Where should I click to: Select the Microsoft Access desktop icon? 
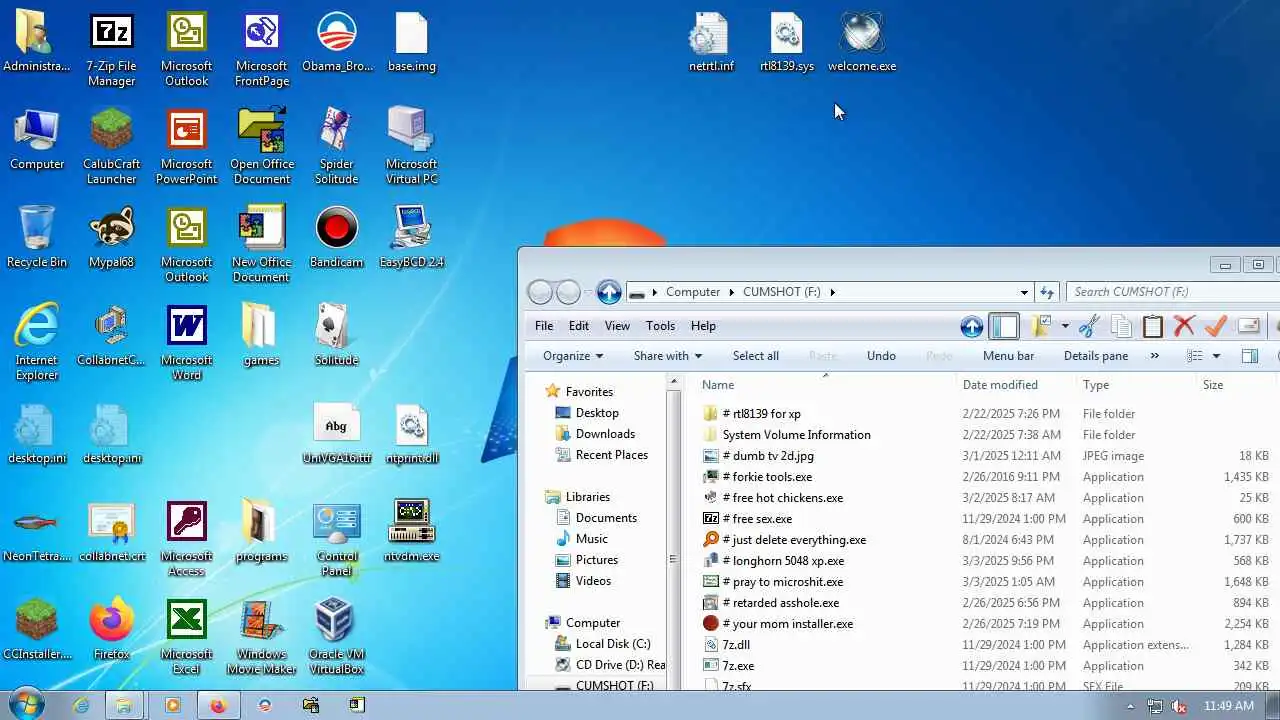pyautogui.click(x=187, y=540)
